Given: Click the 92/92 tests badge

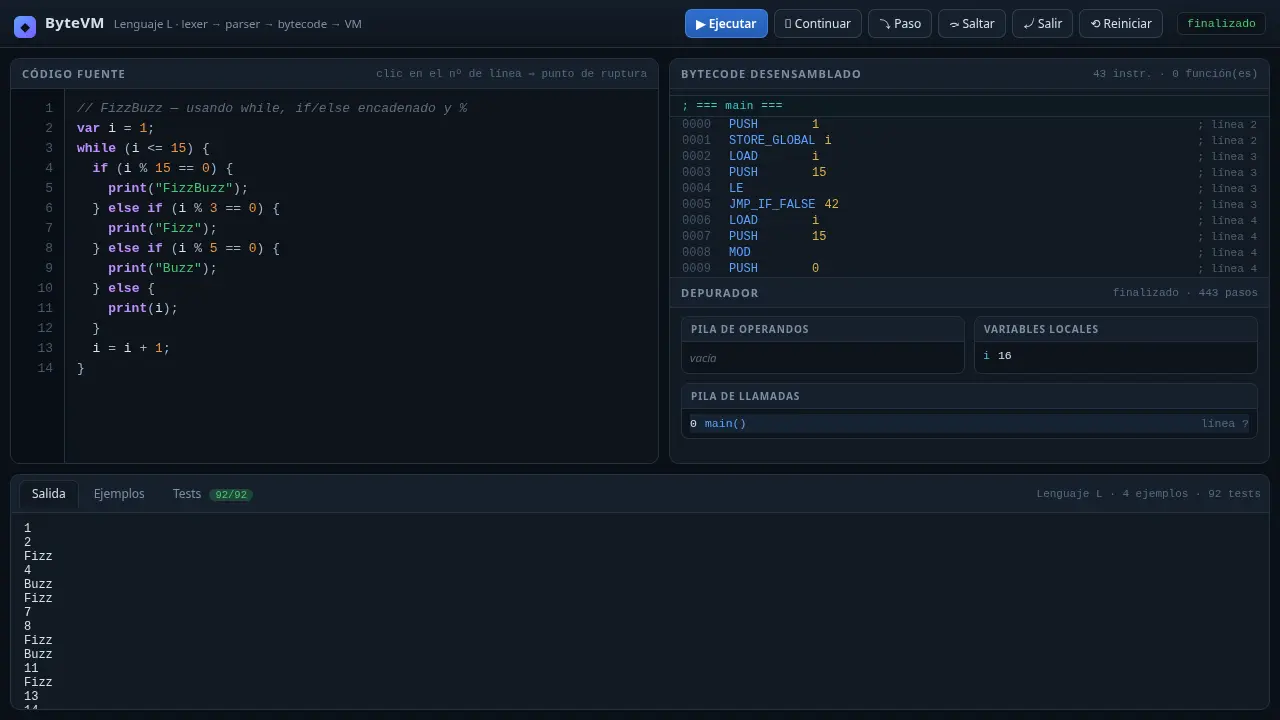Looking at the screenshot, I should 231,495.
